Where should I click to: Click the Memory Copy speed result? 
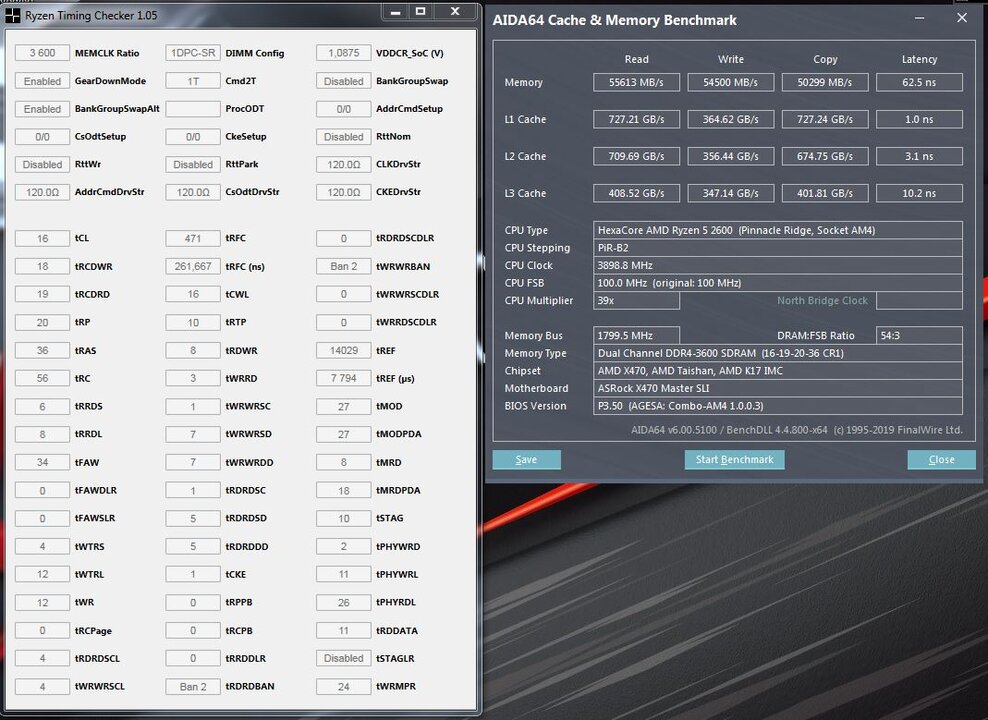coord(825,83)
